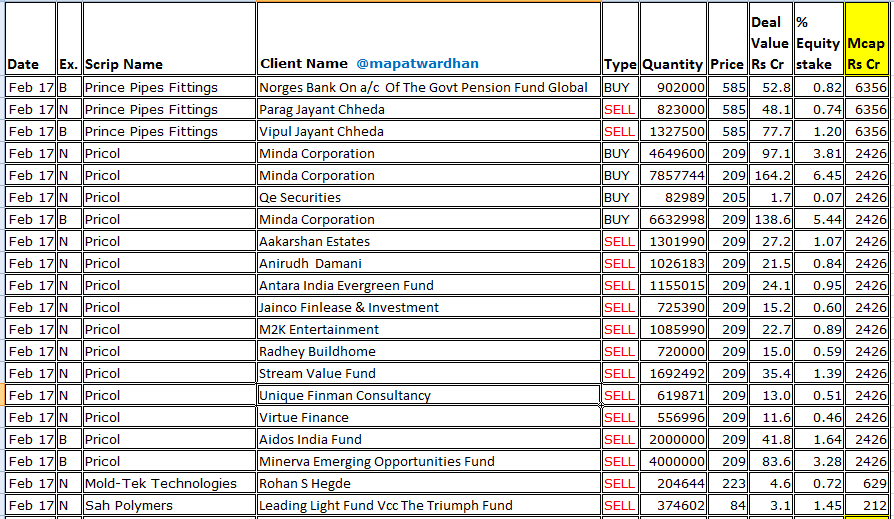Select quantity 6632998 cell
The image size is (894, 519).
pyautogui.click(x=673, y=220)
